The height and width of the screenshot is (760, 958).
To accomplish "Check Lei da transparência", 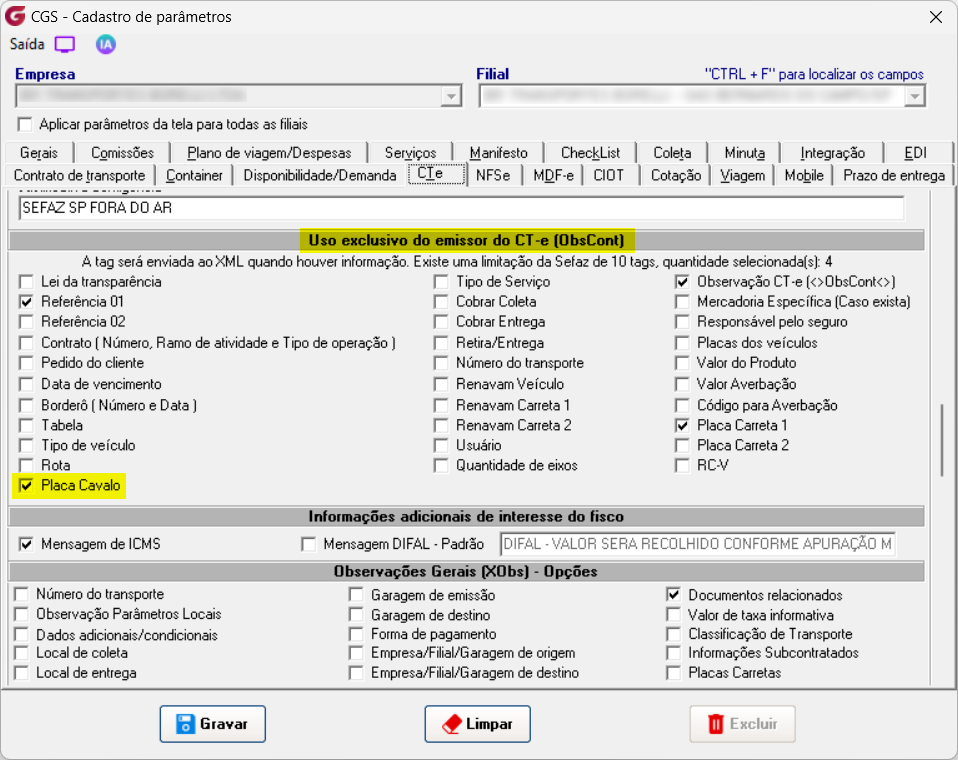I will coord(26,282).
